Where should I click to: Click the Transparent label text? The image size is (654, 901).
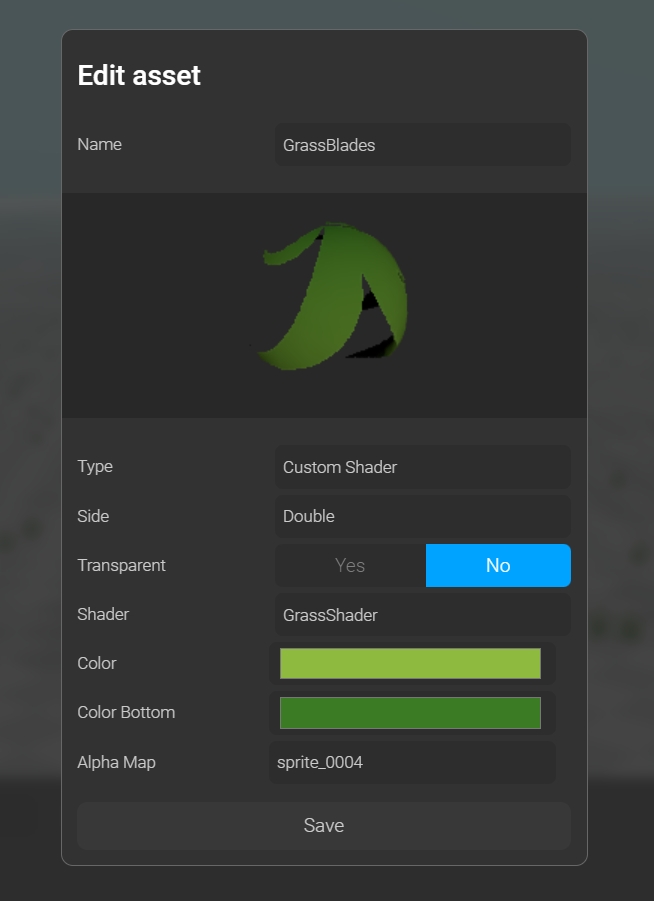(x=121, y=565)
